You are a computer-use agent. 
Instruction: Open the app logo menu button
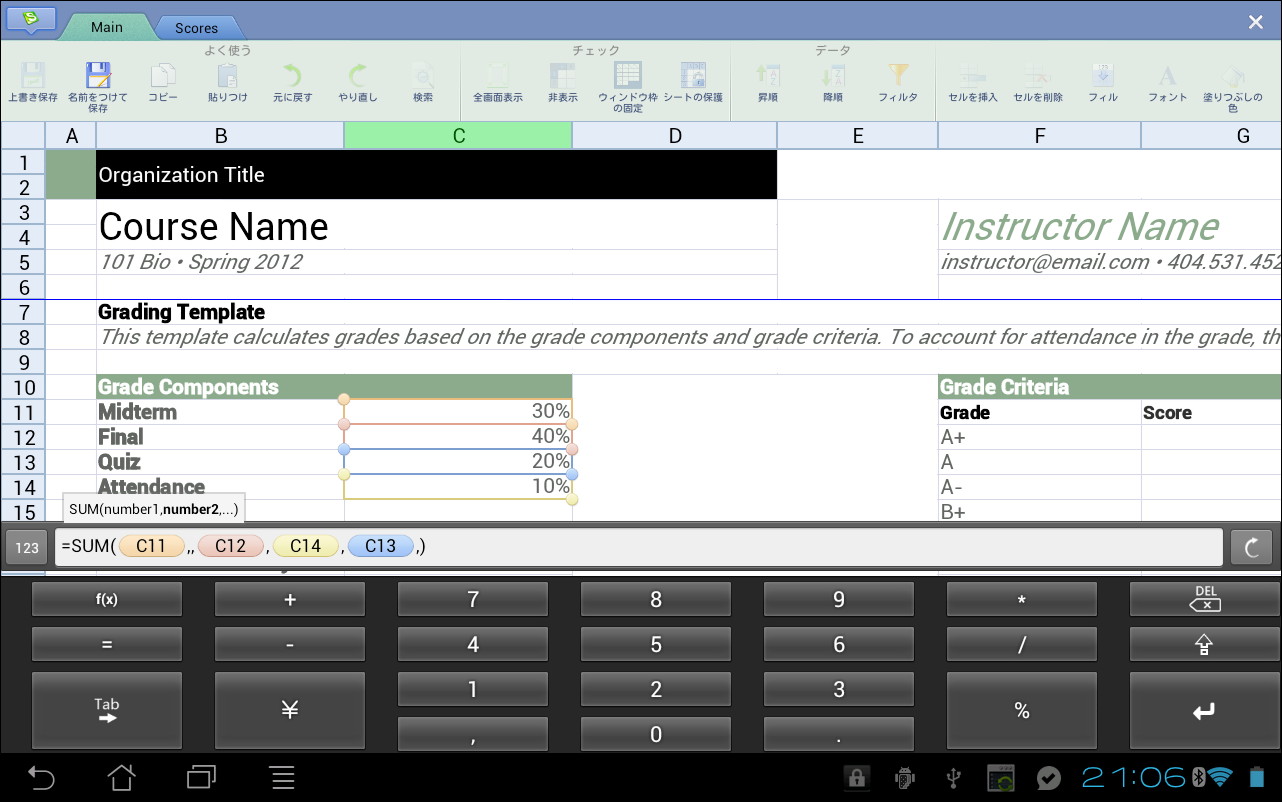[x=31, y=20]
